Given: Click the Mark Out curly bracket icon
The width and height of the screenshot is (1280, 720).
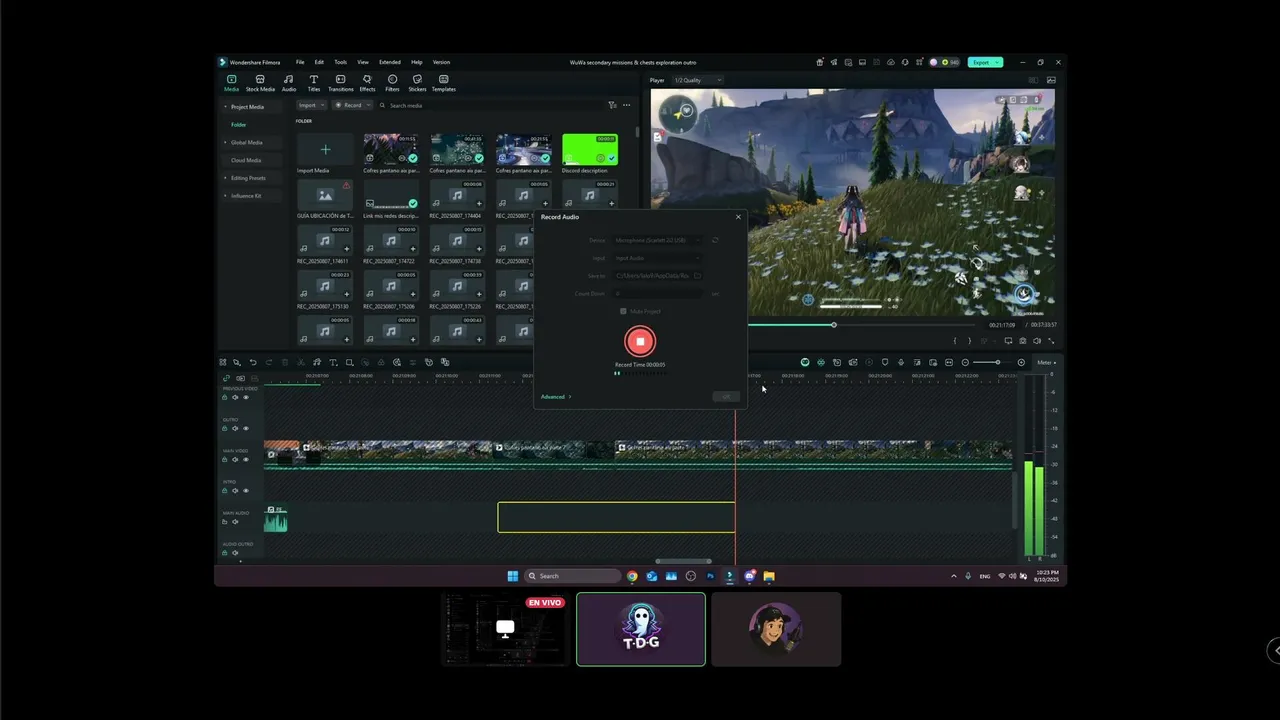Looking at the screenshot, I should (x=969, y=341).
